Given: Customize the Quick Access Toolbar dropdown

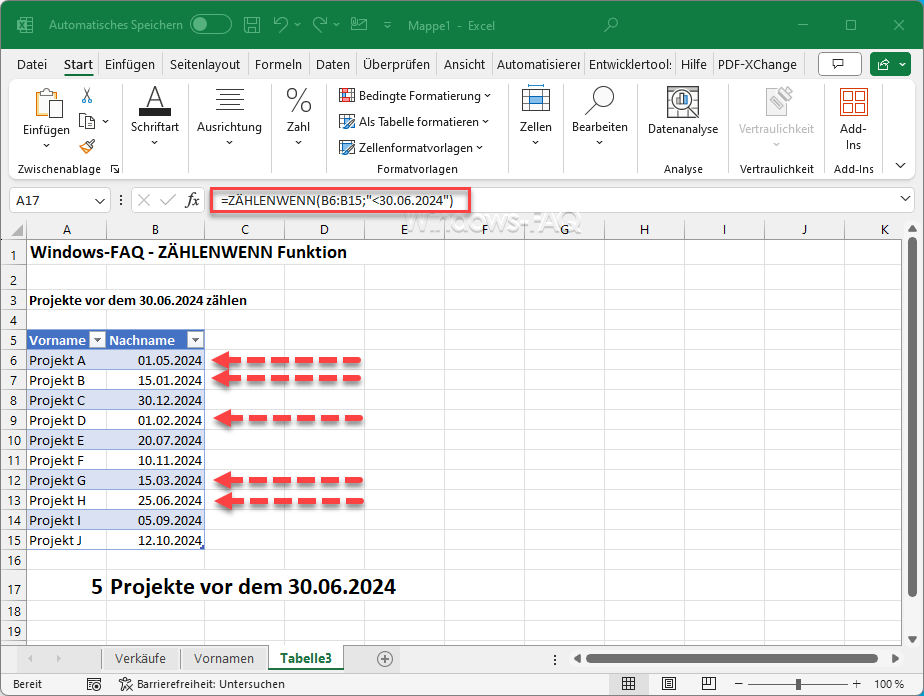Looking at the screenshot, I should pyautogui.click(x=387, y=25).
